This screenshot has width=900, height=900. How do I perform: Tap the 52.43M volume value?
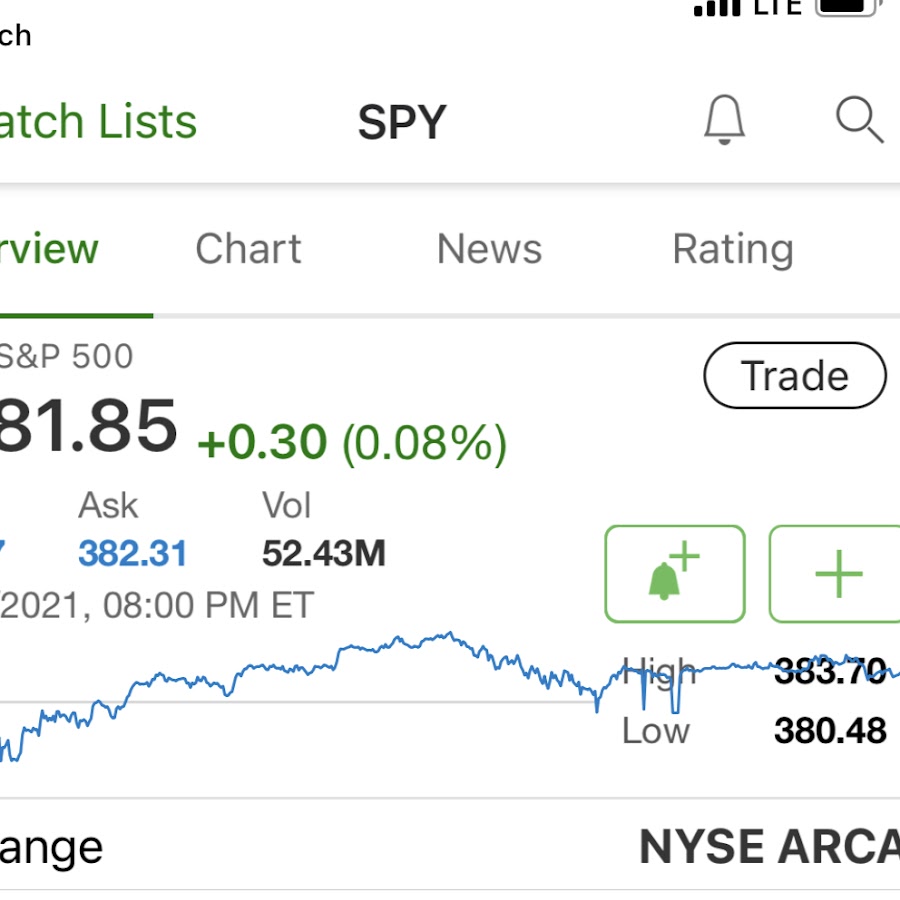point(324,553)
